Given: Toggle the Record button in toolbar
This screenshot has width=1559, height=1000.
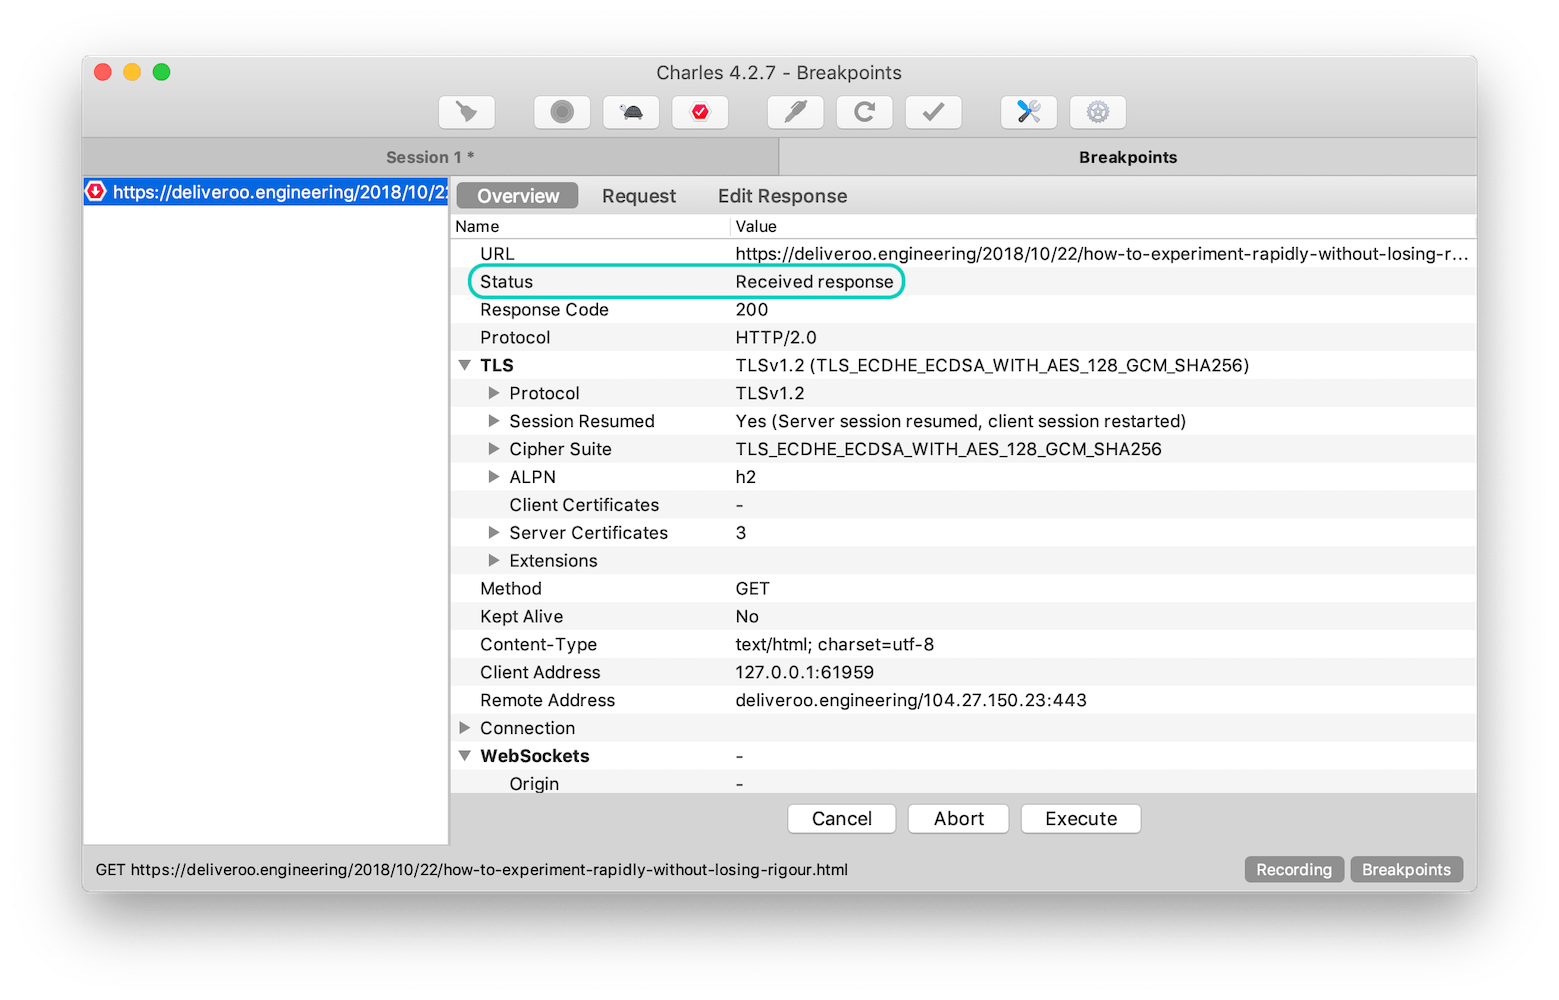Looking at the screenshot, I should [x=562, y=112].
